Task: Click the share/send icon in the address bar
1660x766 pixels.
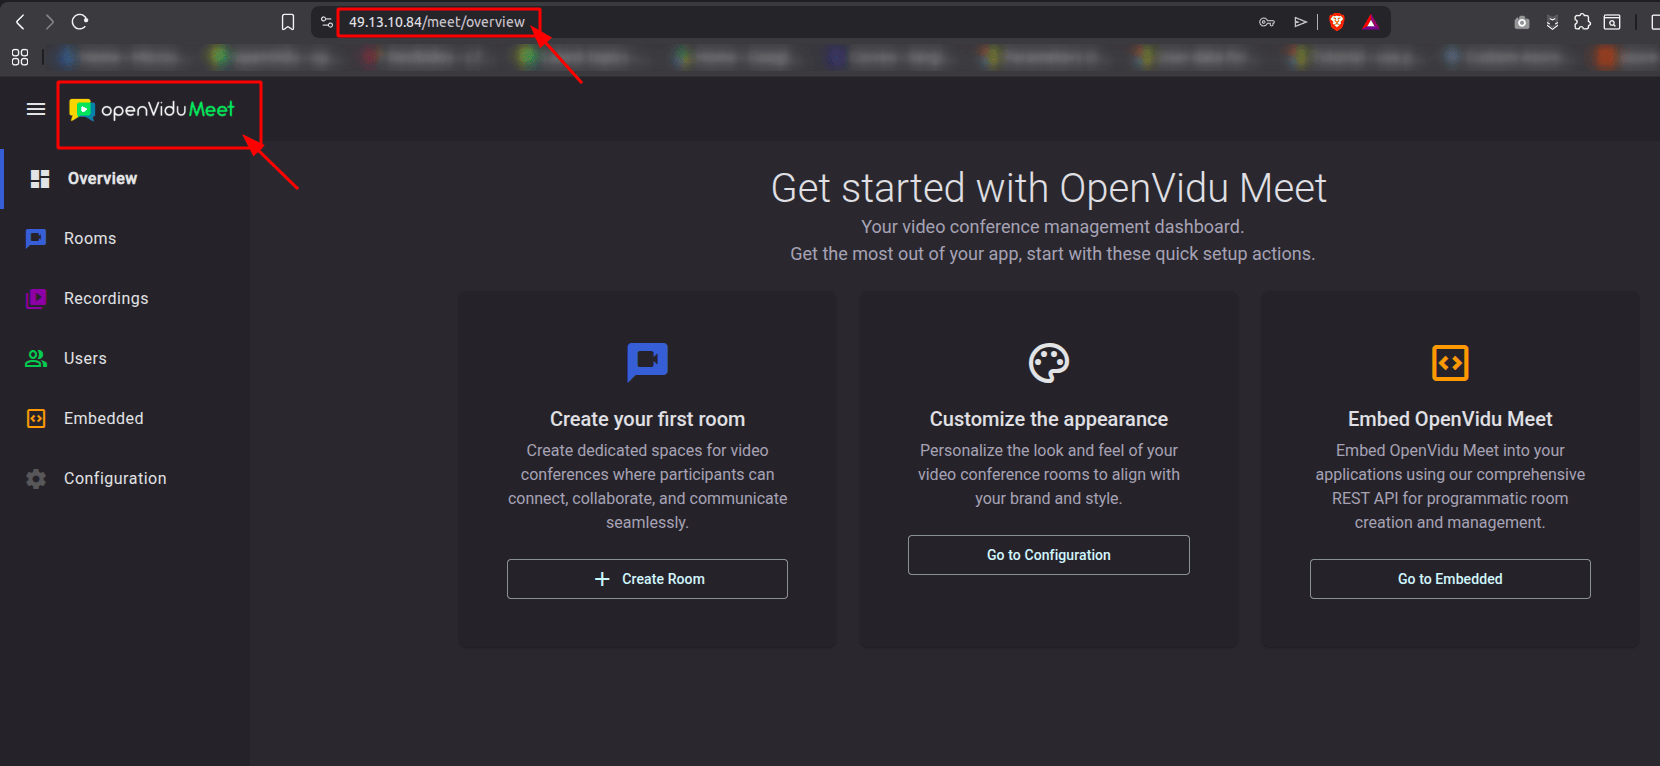Action: click(x=1300, y=22)
